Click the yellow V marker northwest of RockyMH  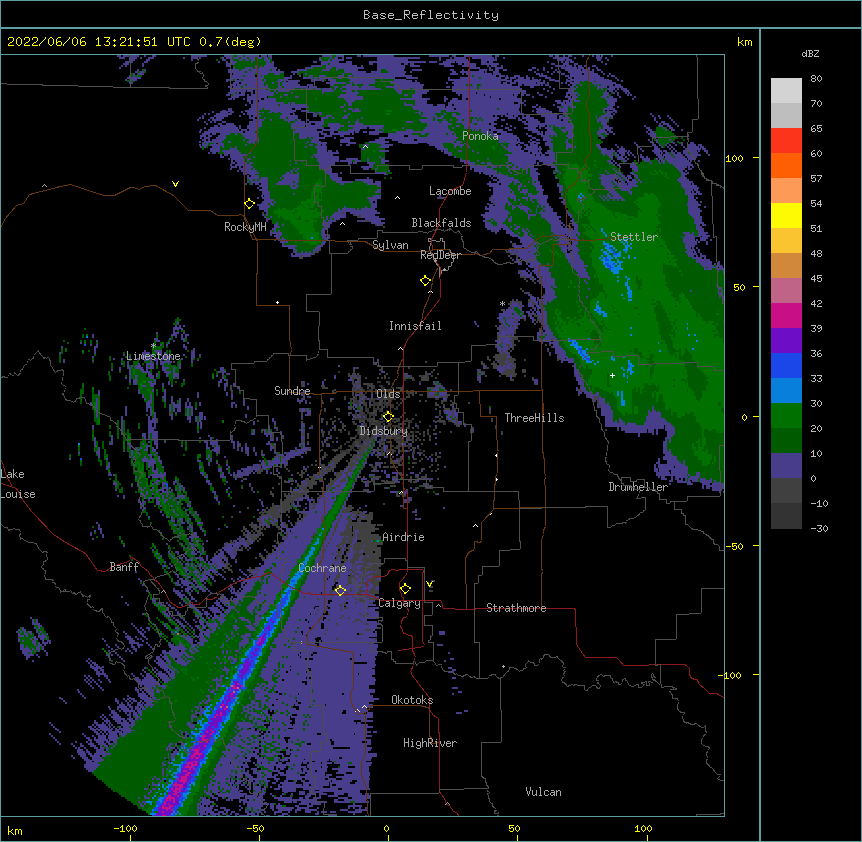[x=175, y=184]
